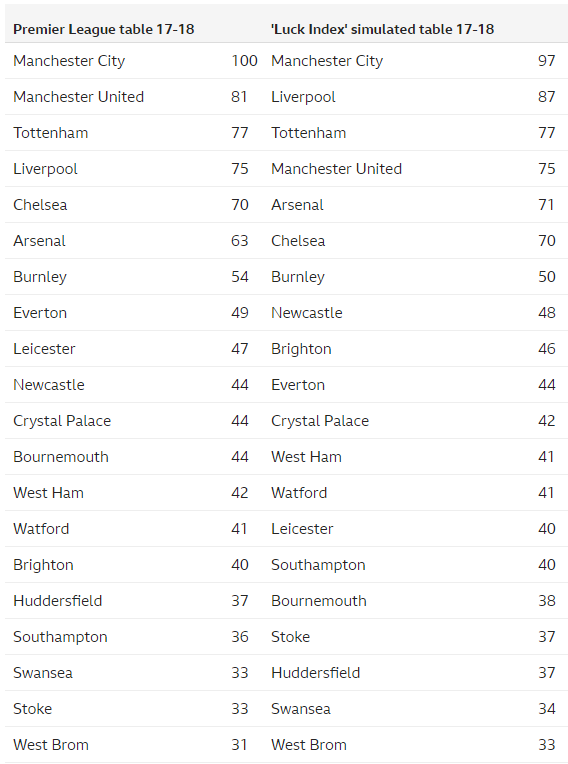Screen dimensions: 568x764
Task: Click Brighton's 46 simulated points
Action: pyautogui.click(x=547, y=349)
